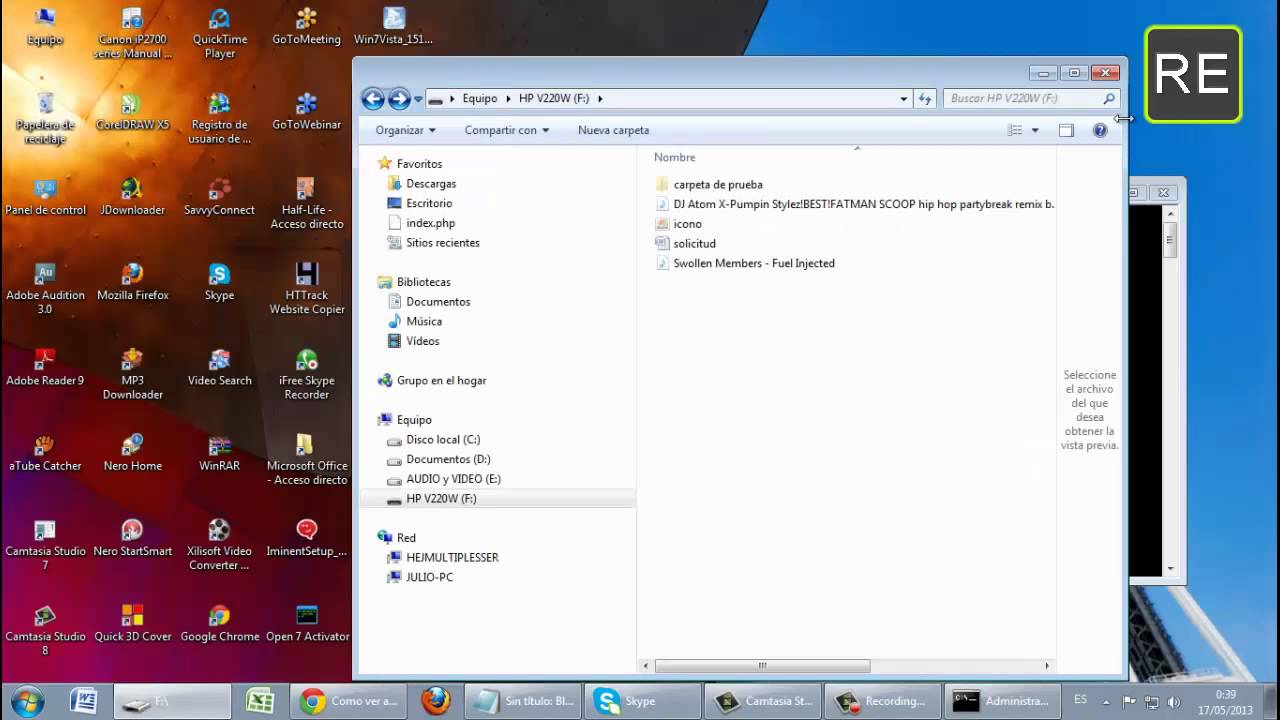Launch QuickTime Player desktop icon

click(x=219, y=33)
